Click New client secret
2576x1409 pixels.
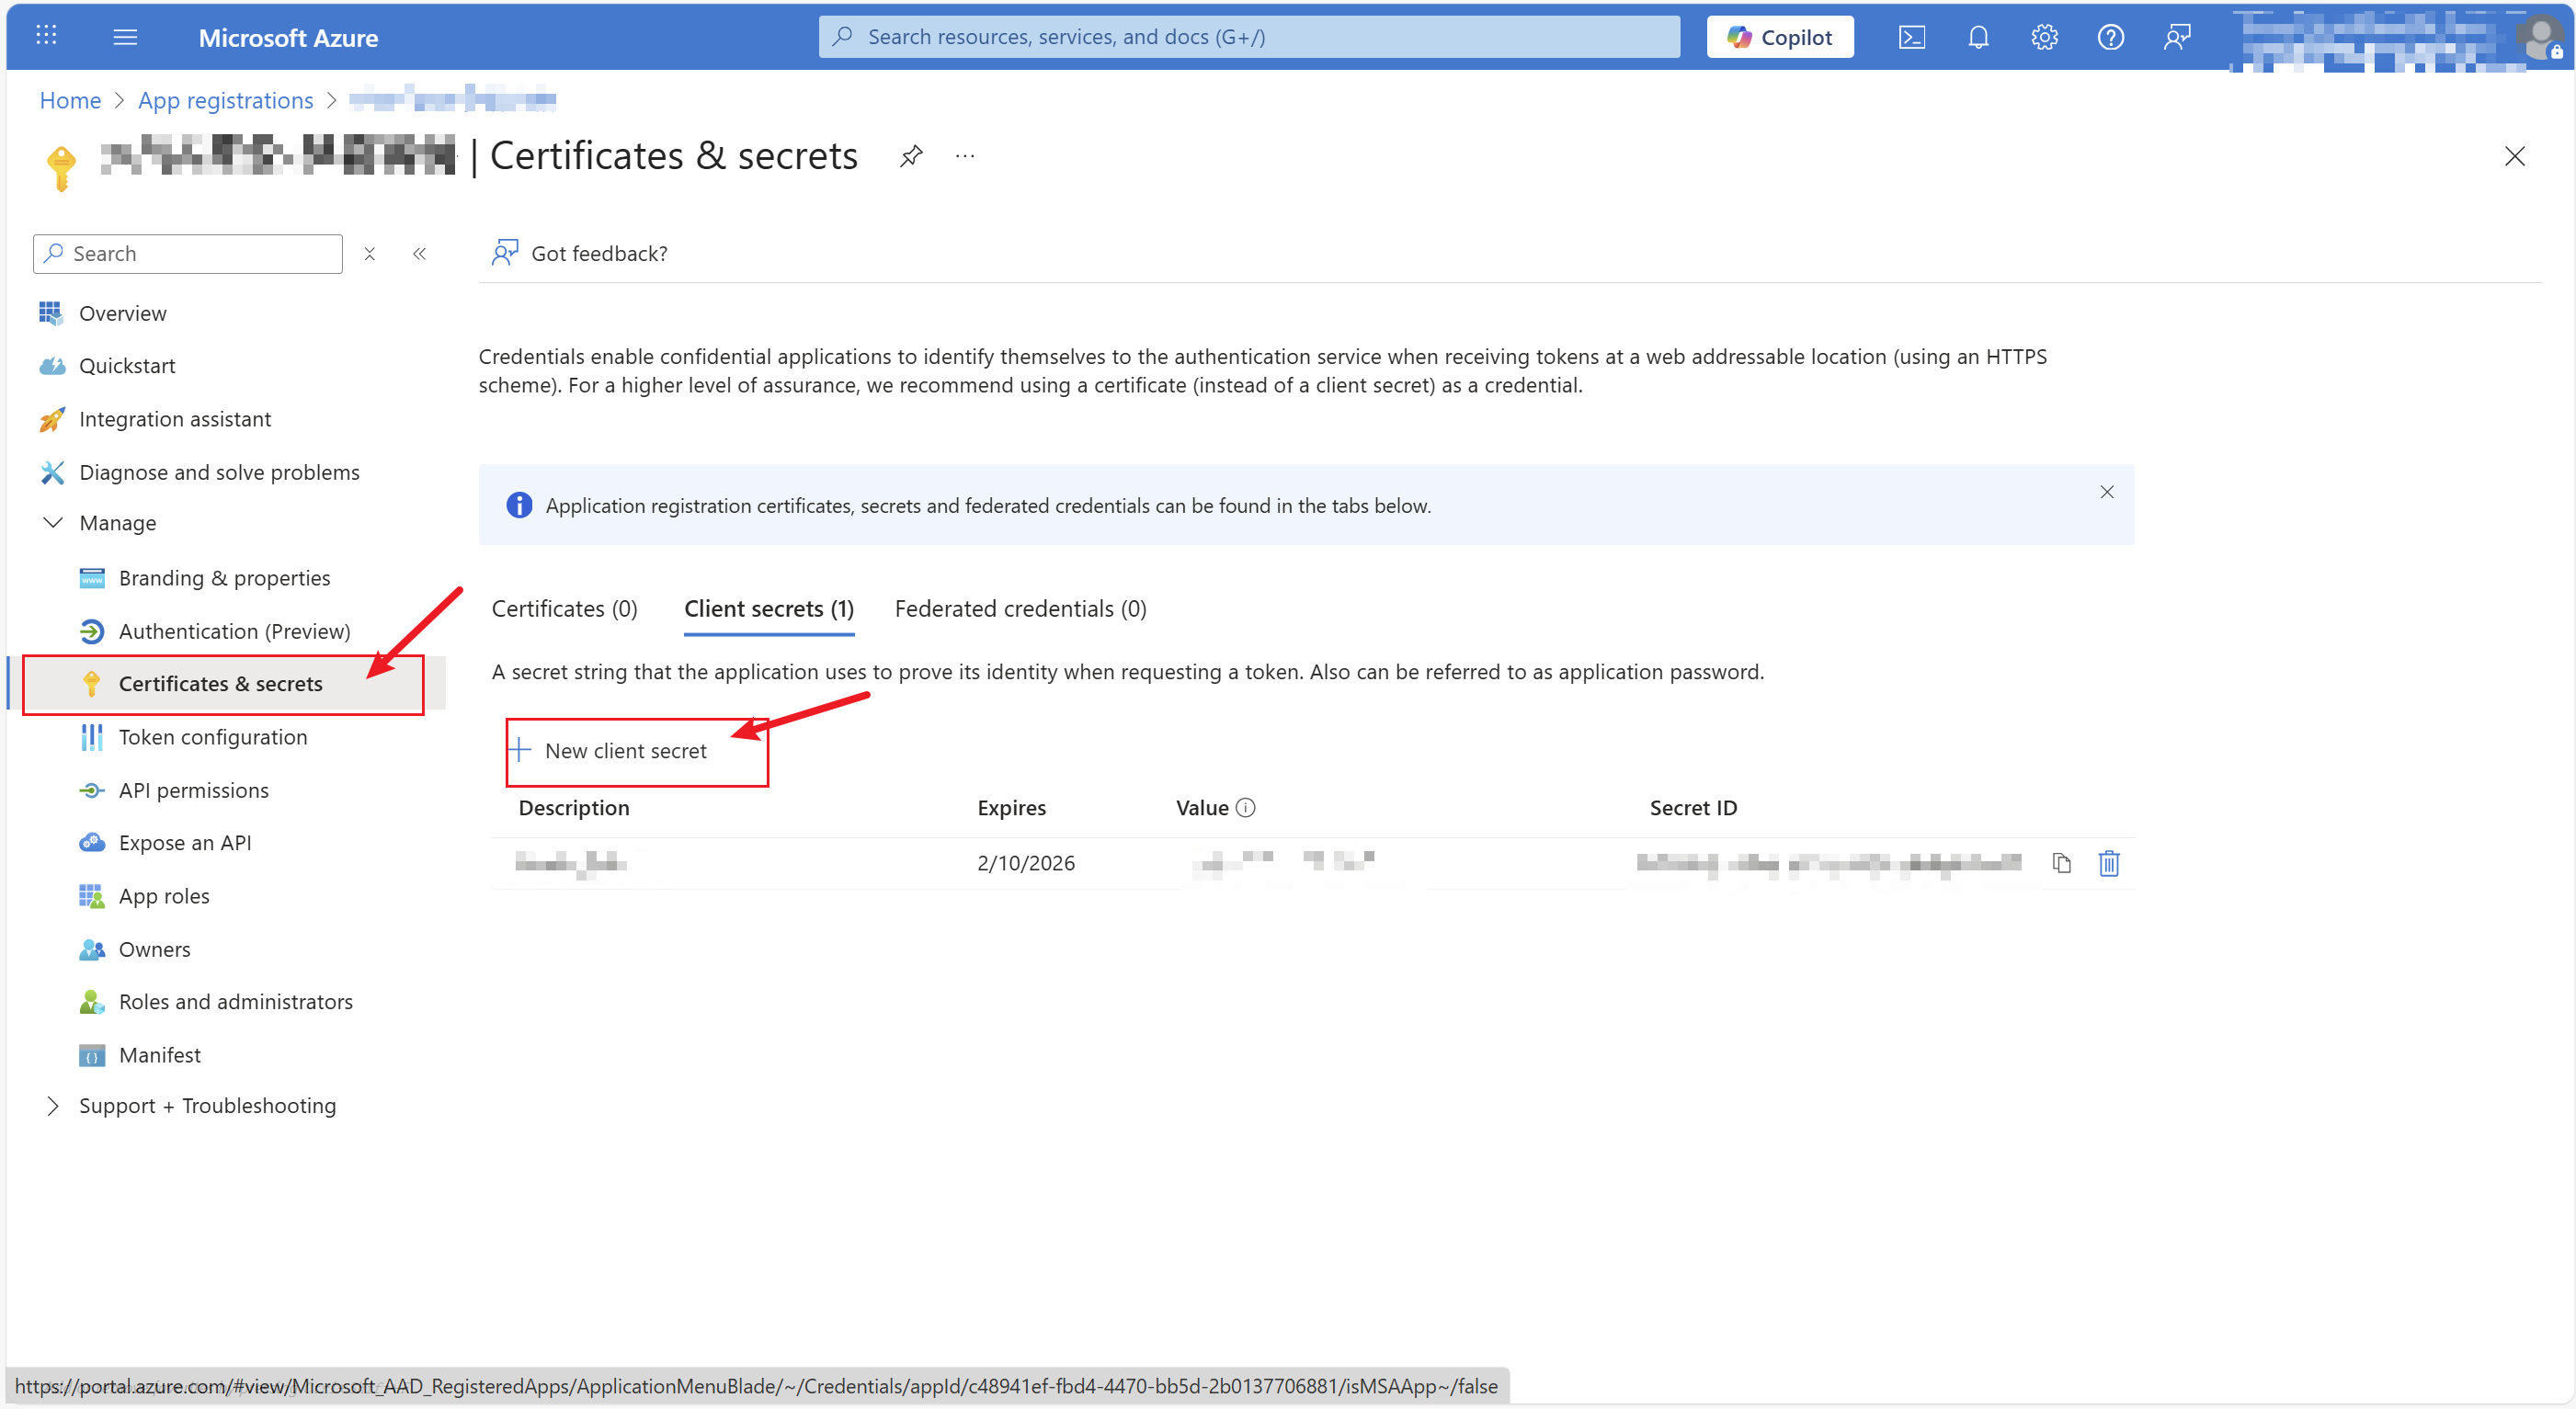tap(625, 751)
